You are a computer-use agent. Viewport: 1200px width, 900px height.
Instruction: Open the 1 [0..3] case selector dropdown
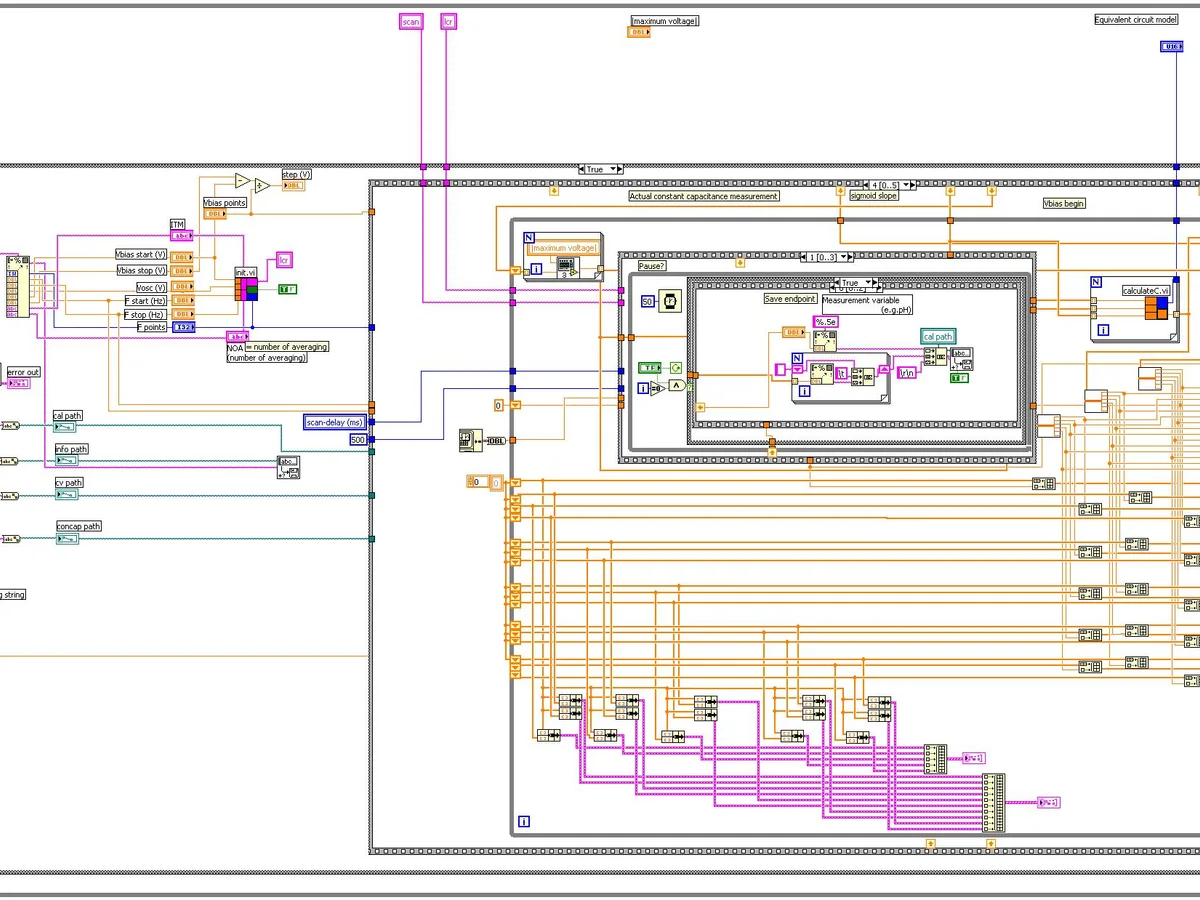coord(845,257)
